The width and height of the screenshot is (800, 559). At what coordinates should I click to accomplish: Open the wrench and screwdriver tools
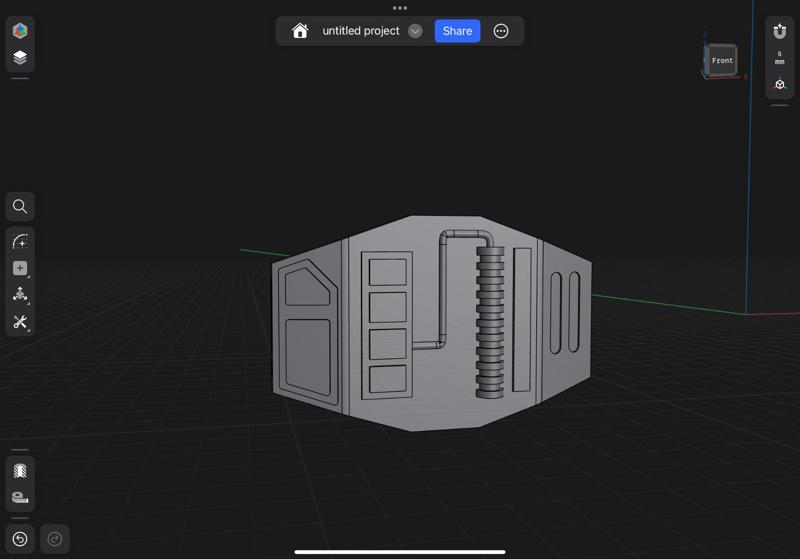[x=20, y=322]
